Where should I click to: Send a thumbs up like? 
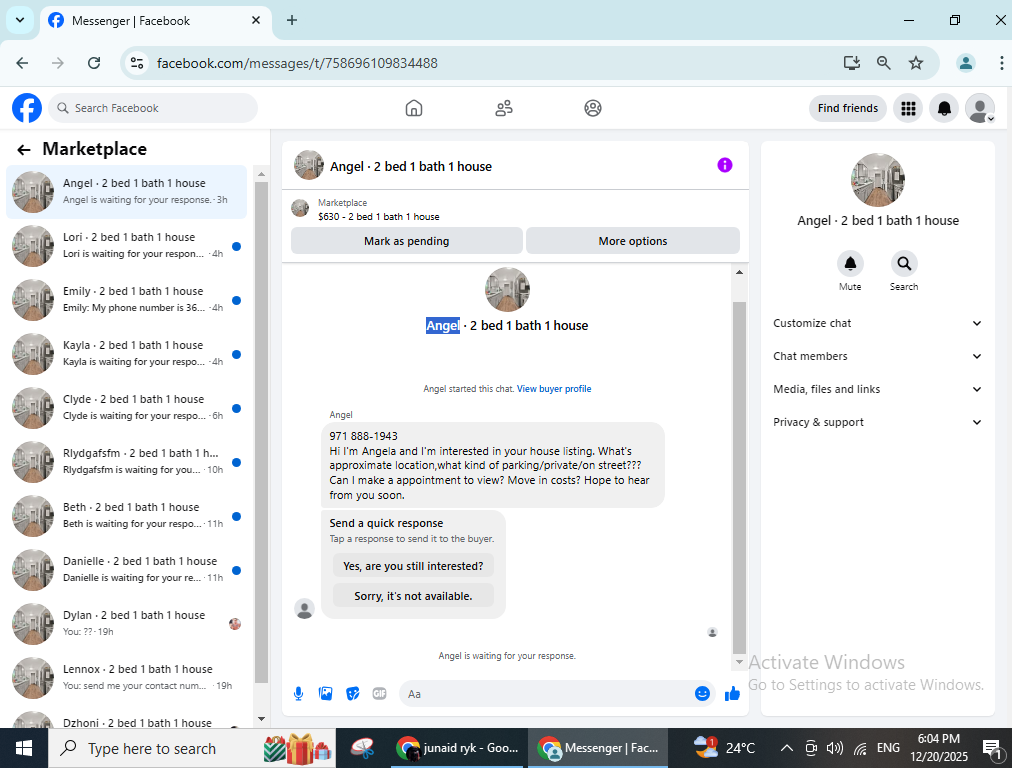(x=732, y=694)
